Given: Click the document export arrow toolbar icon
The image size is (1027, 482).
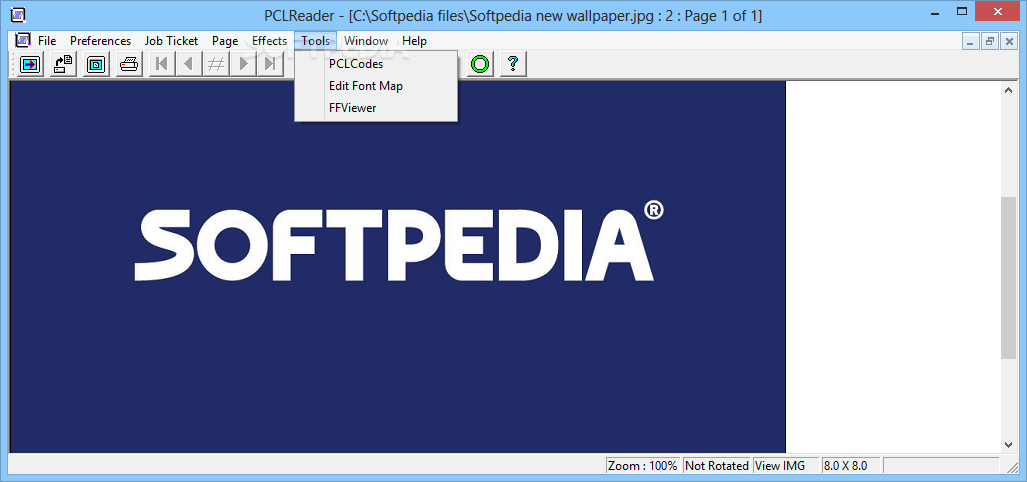Looking at the screenshot, I should click(63, 64).
